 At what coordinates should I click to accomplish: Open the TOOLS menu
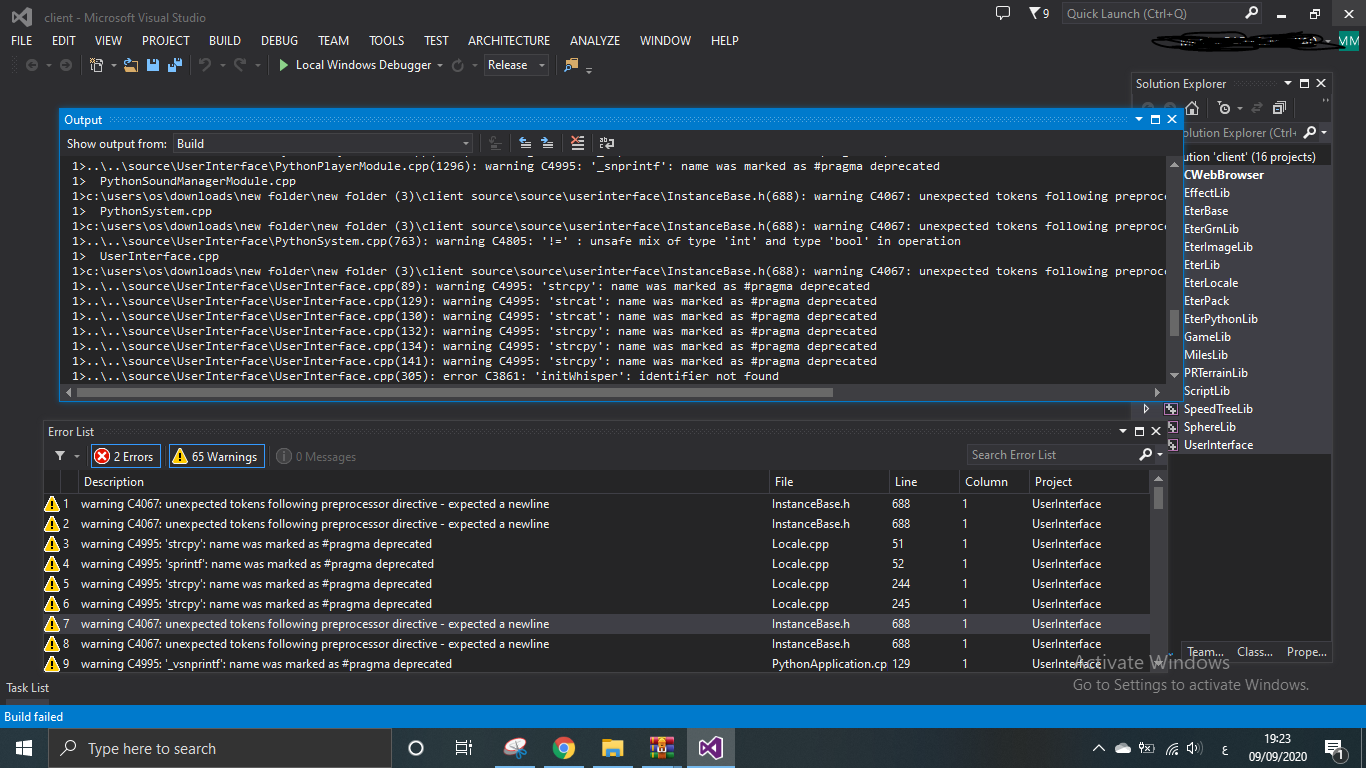[387, 41]
